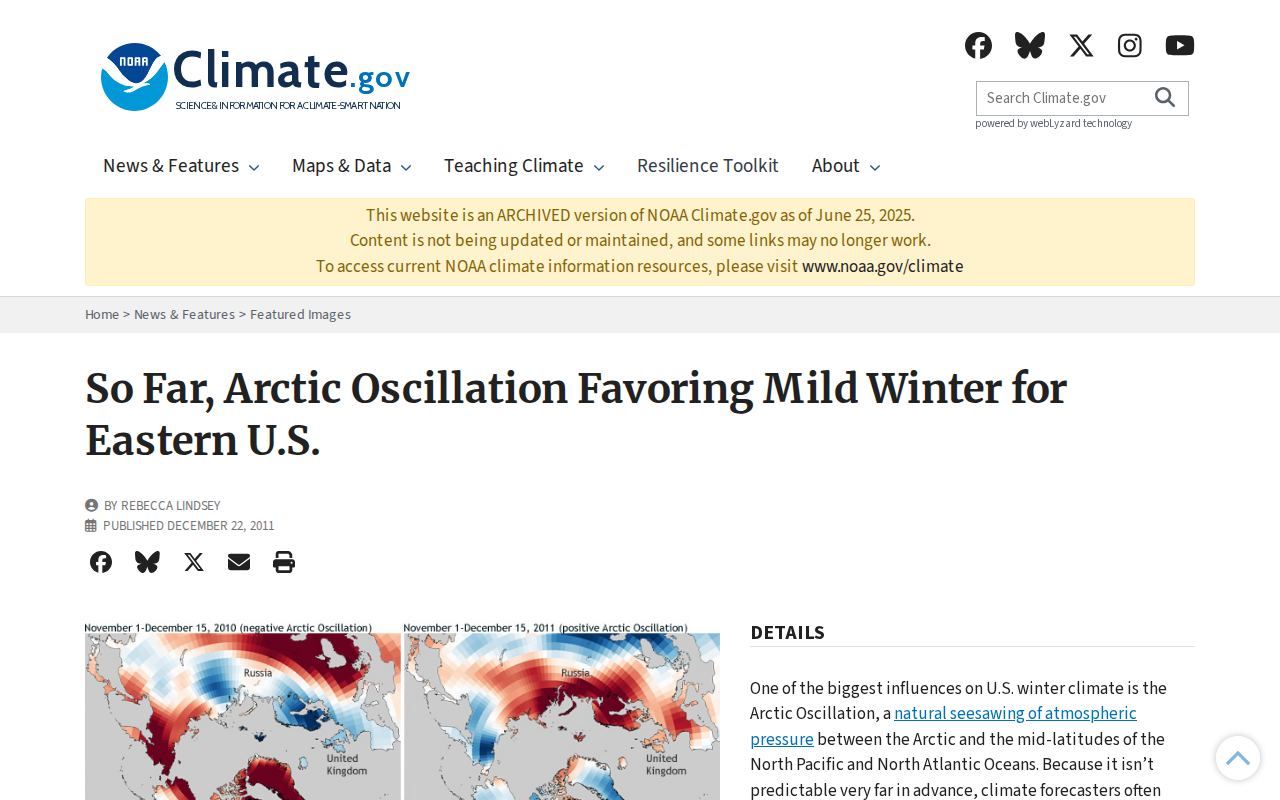Expand the Teaching Climate menu
Screen dimensions: 1280x800
pos(524,166)
